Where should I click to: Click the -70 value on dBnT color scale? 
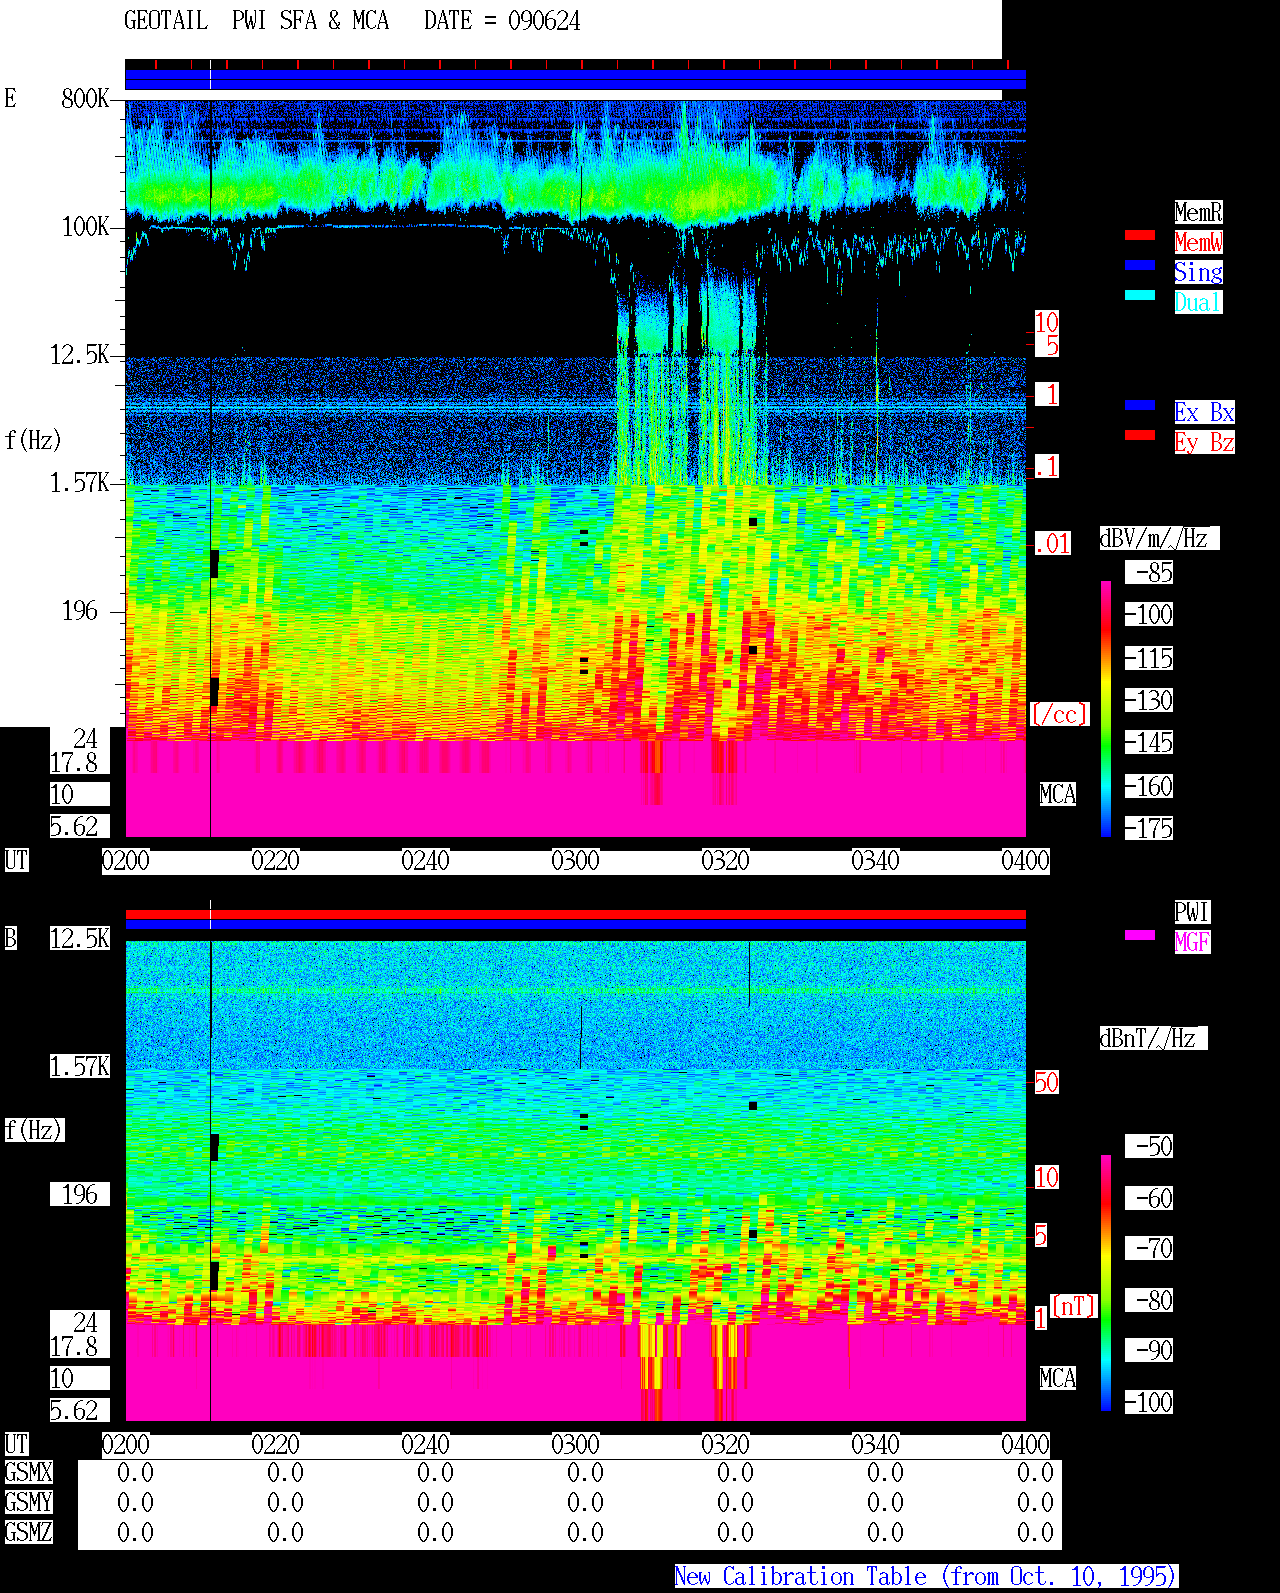(x=1149, y=1249)
